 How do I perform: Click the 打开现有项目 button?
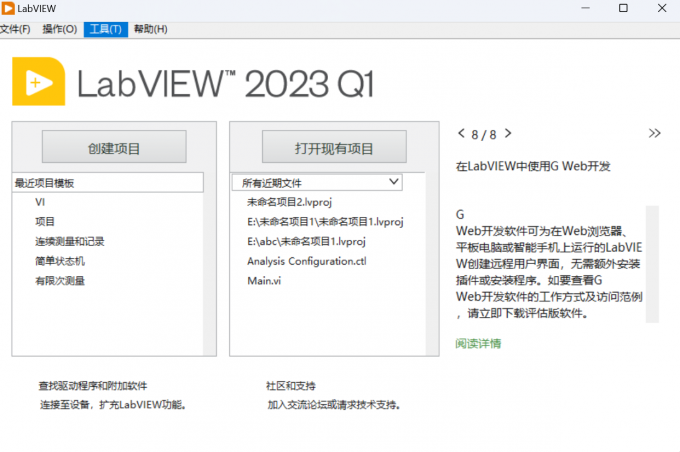point(334,147)
